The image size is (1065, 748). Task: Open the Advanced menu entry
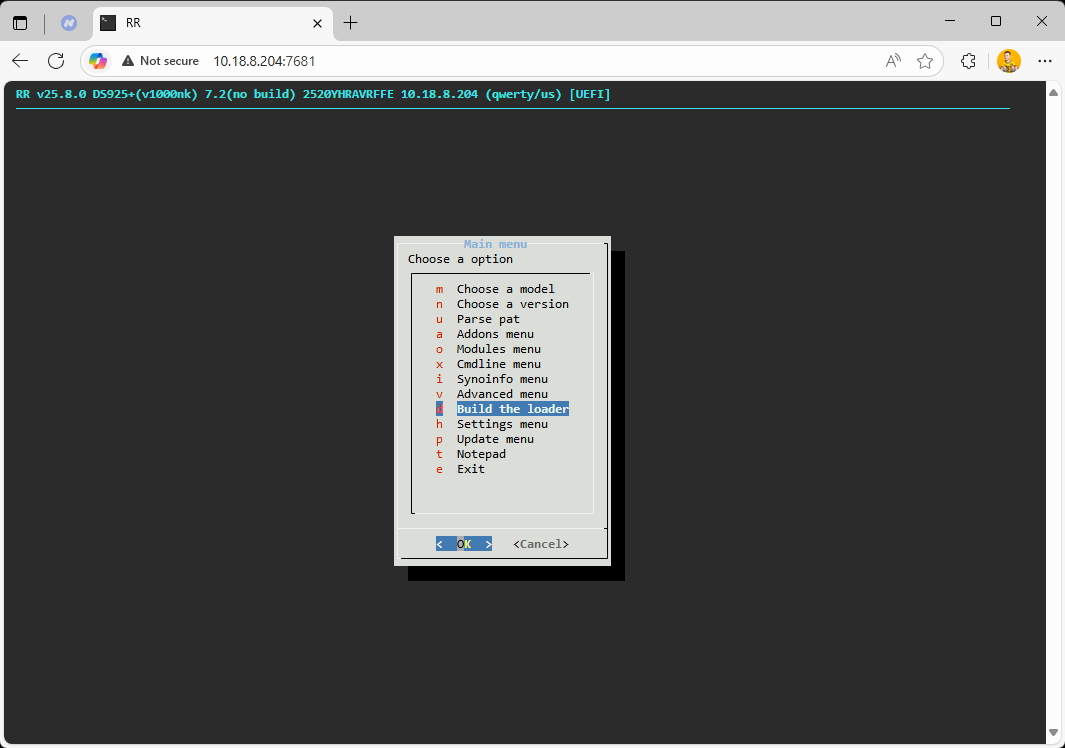(502, 394)
